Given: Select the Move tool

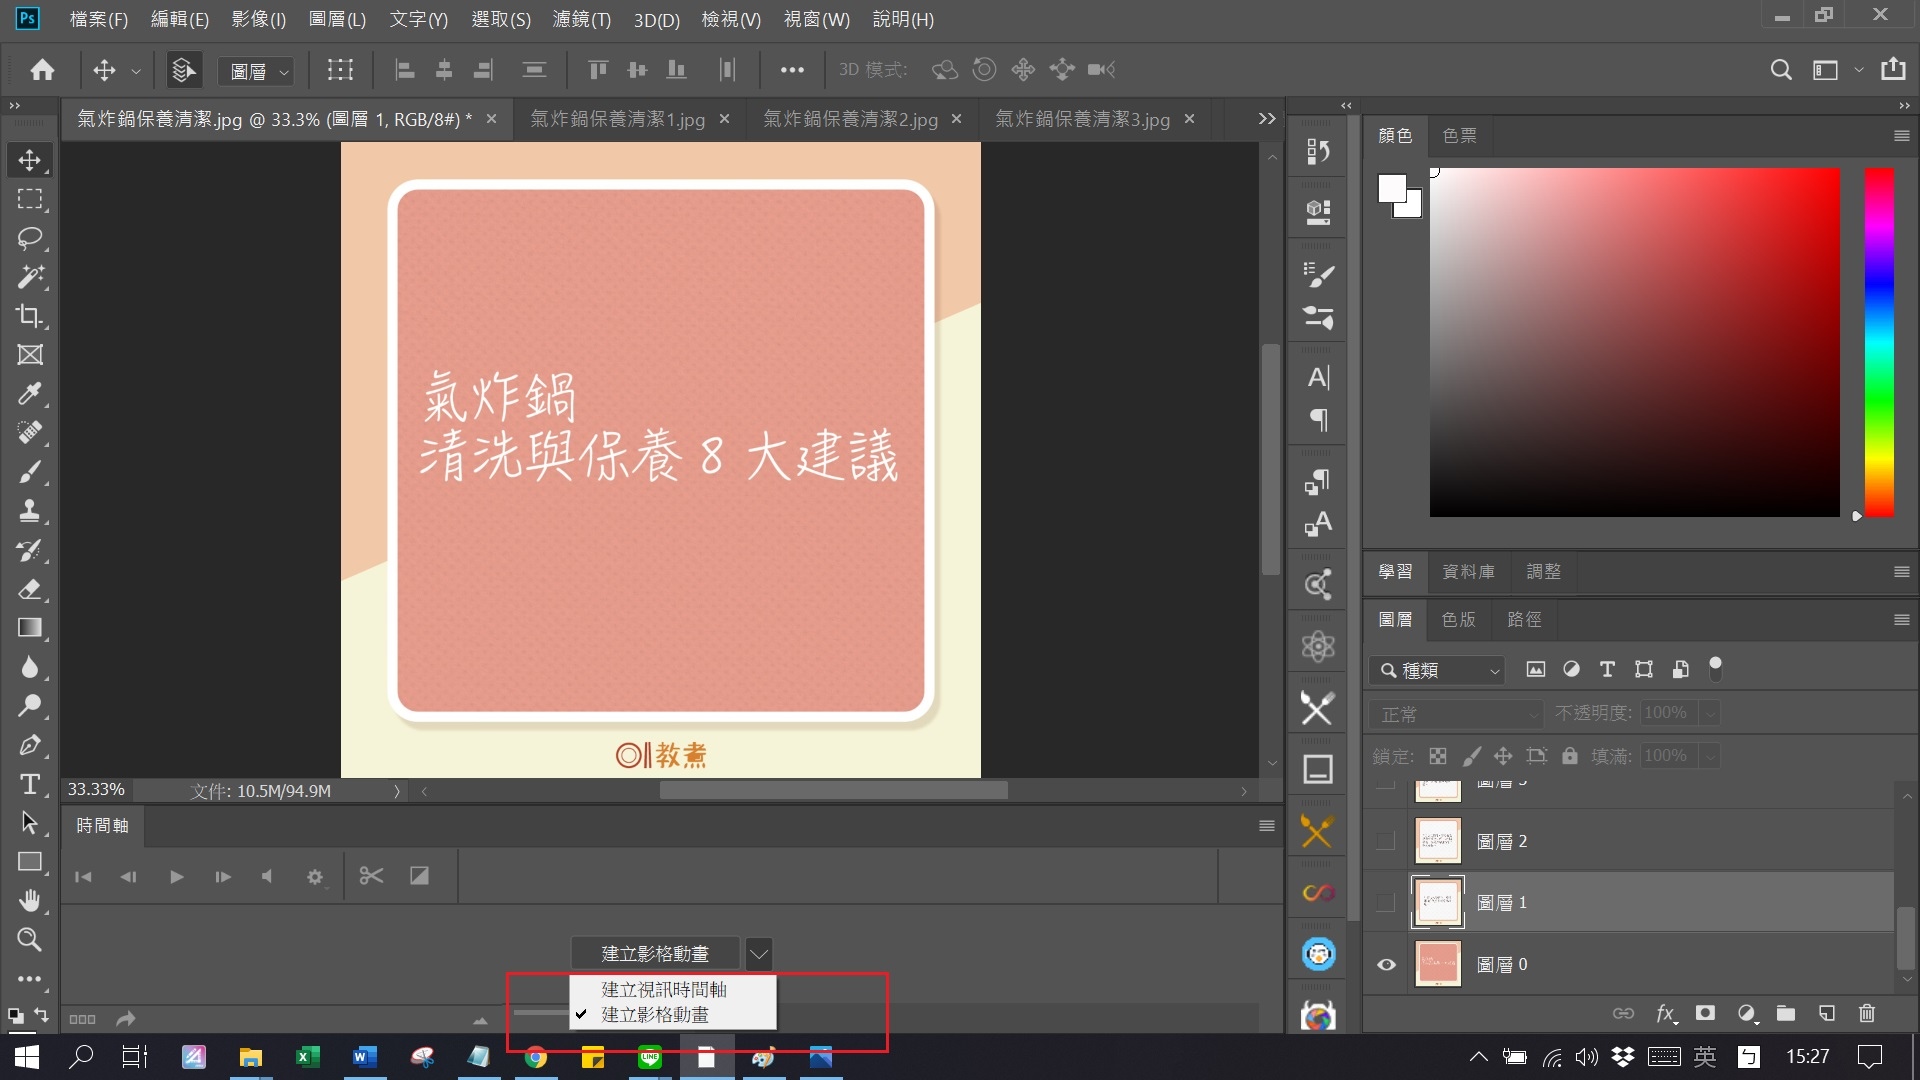Looking at the screenshot, I should [29, 159].
